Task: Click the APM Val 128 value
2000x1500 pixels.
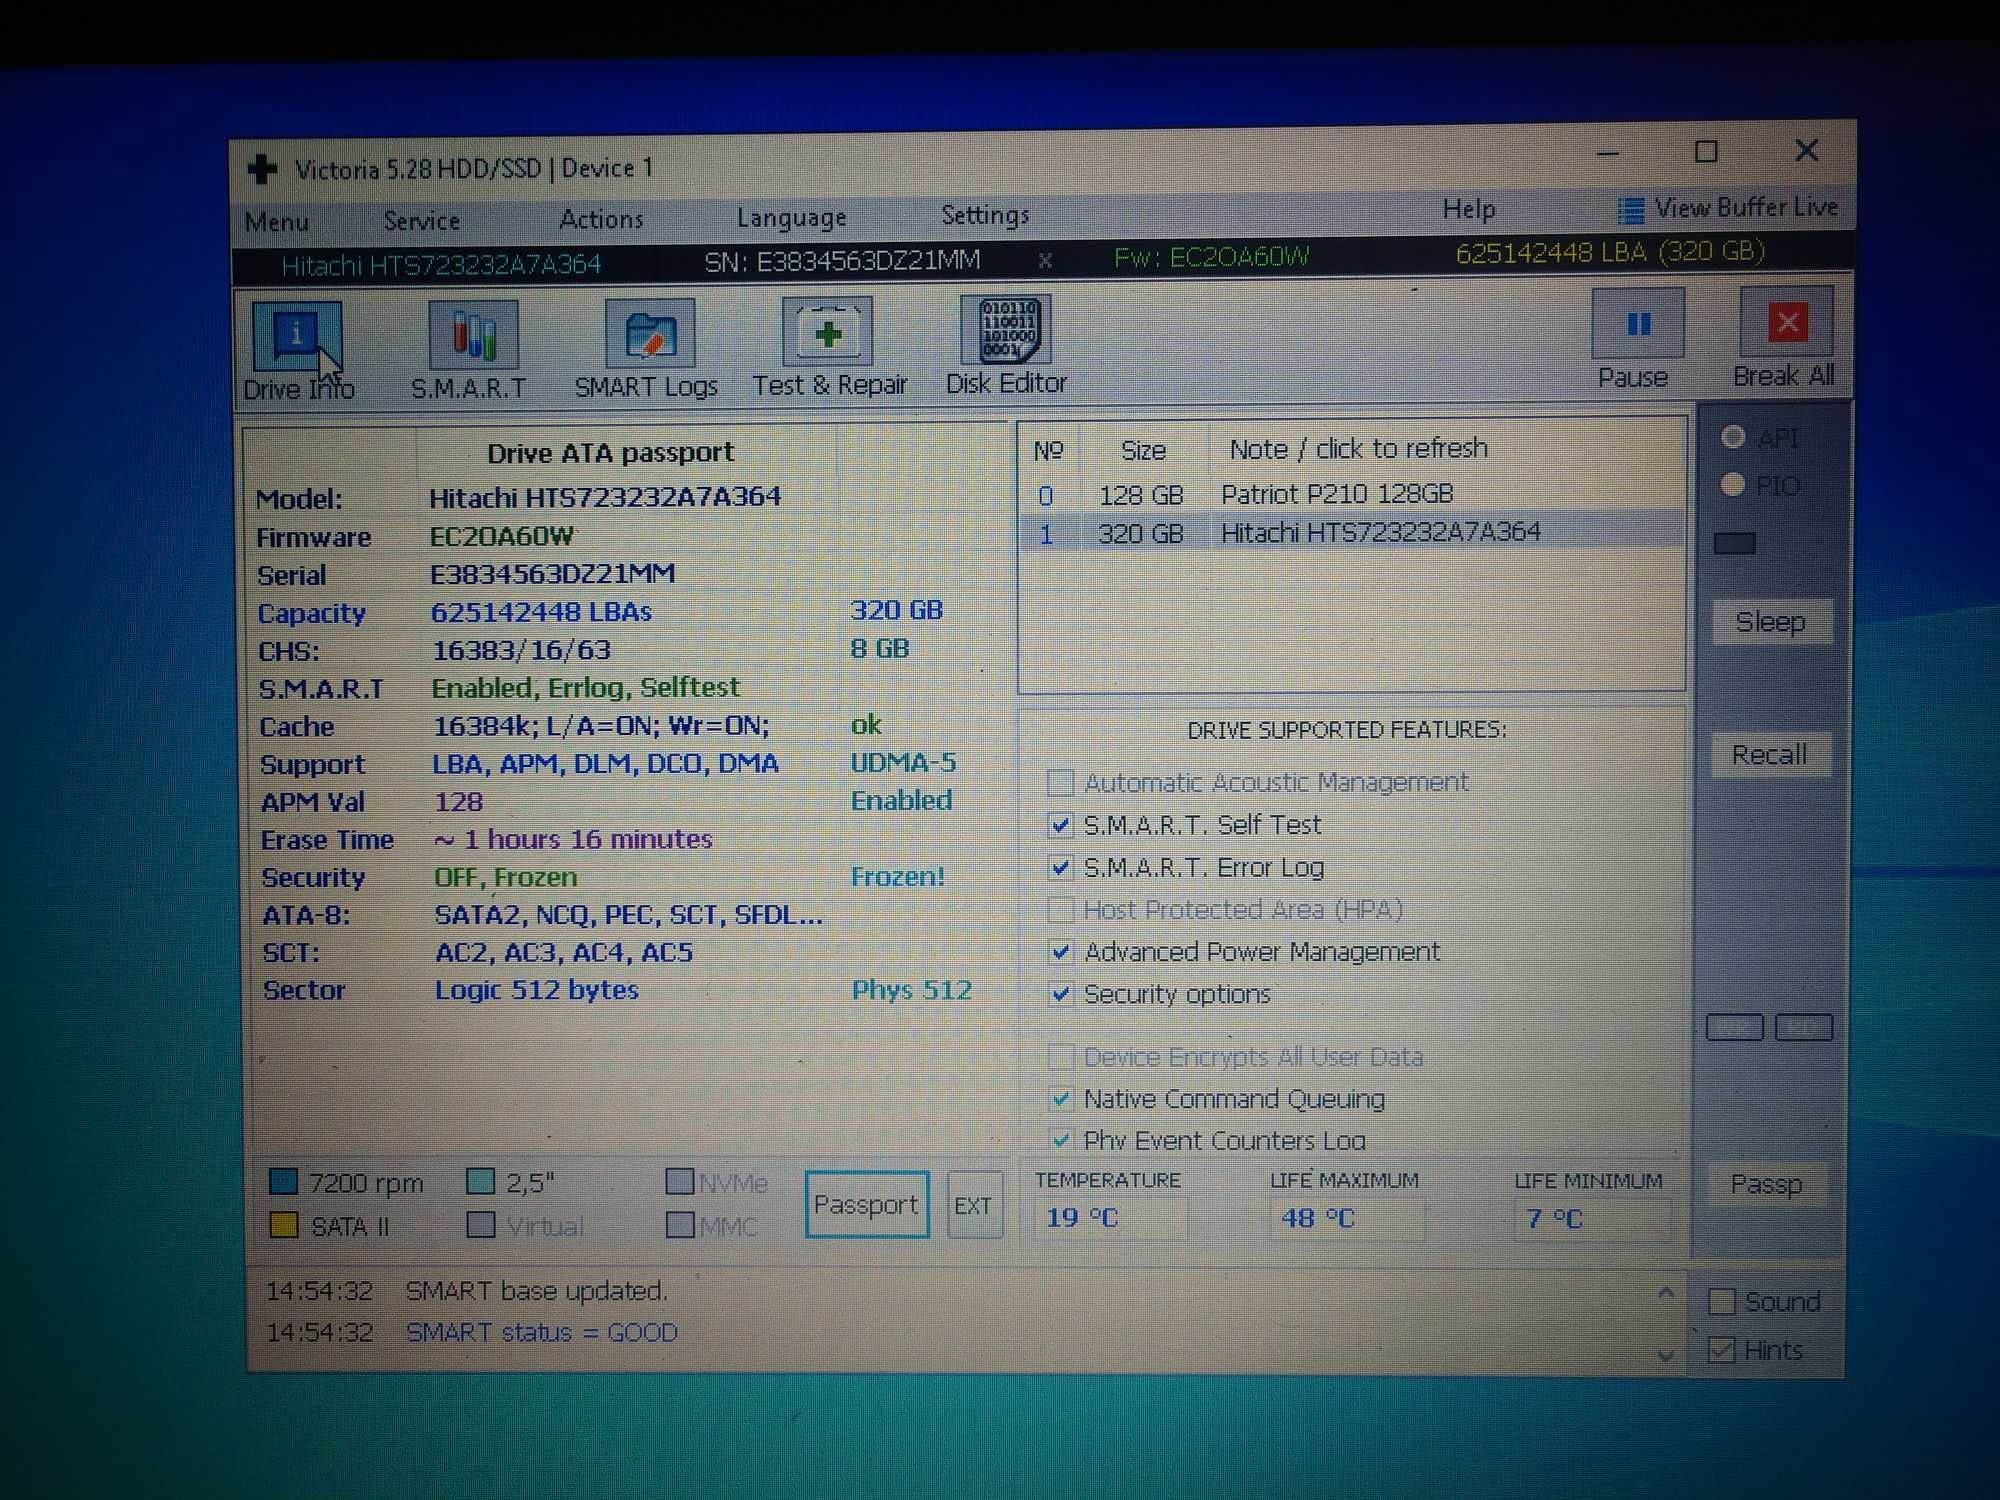Action: (458, 802)
